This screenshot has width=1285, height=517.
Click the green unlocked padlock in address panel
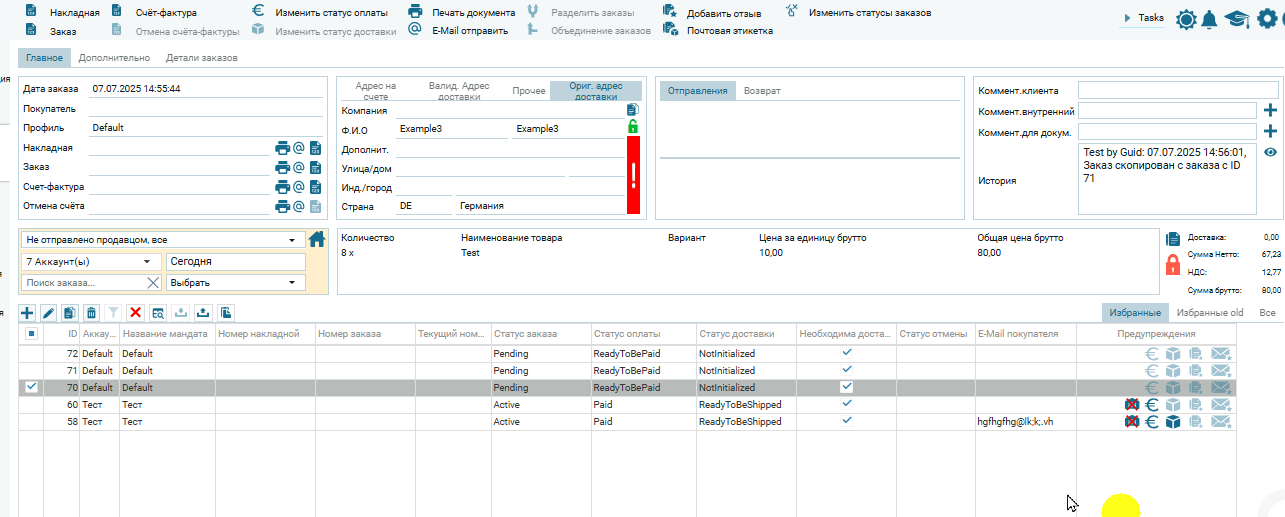pos(632,127)
